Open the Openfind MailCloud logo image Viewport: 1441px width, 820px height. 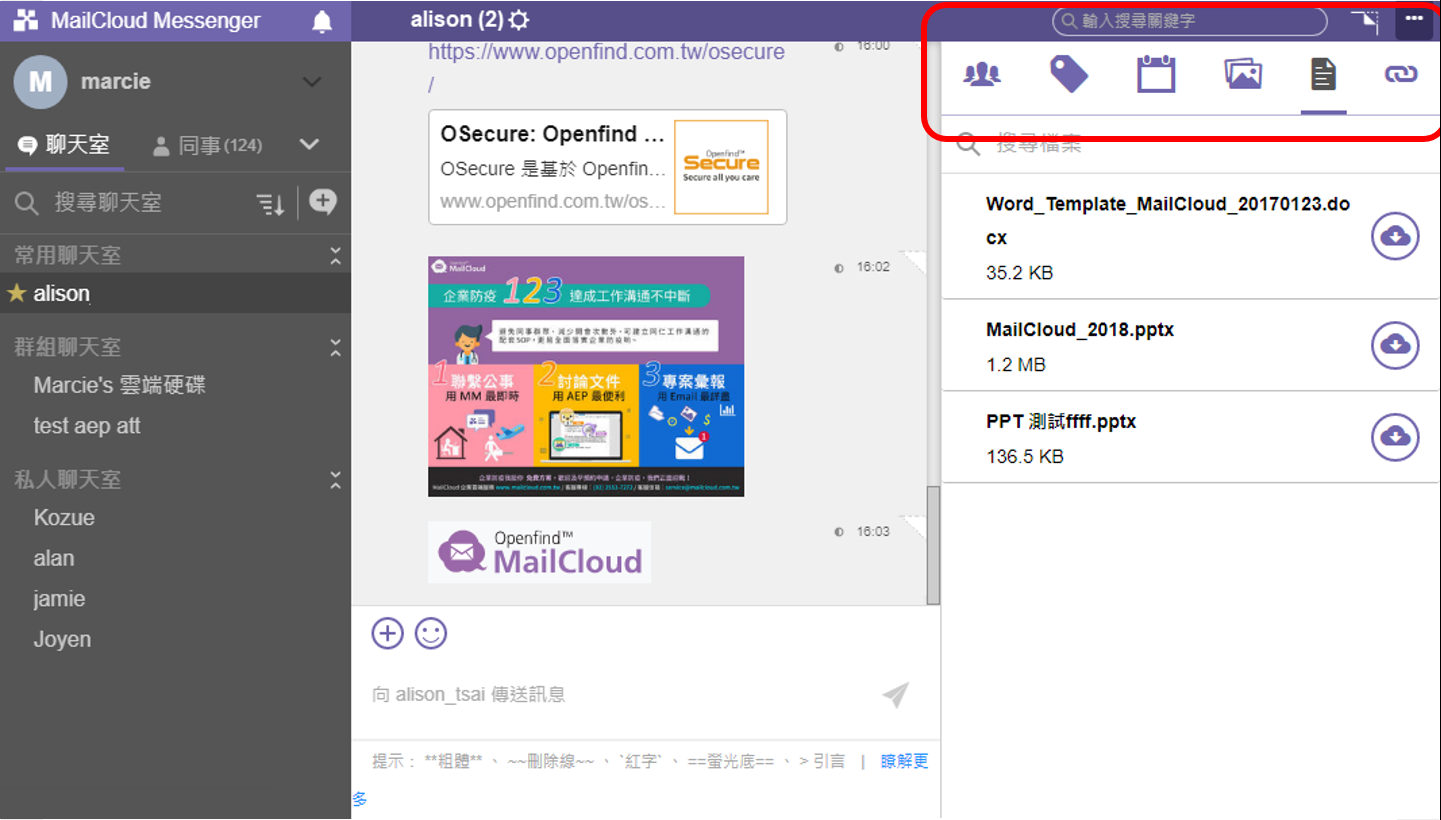[540, 552]
